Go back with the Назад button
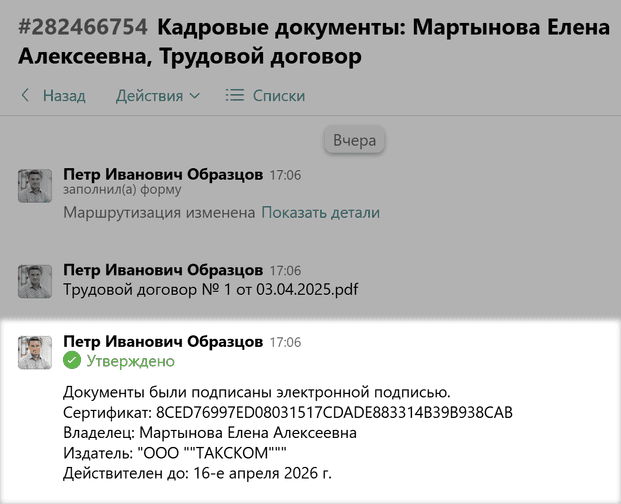This screenshot has width=621, height=504. pos(53,96)
